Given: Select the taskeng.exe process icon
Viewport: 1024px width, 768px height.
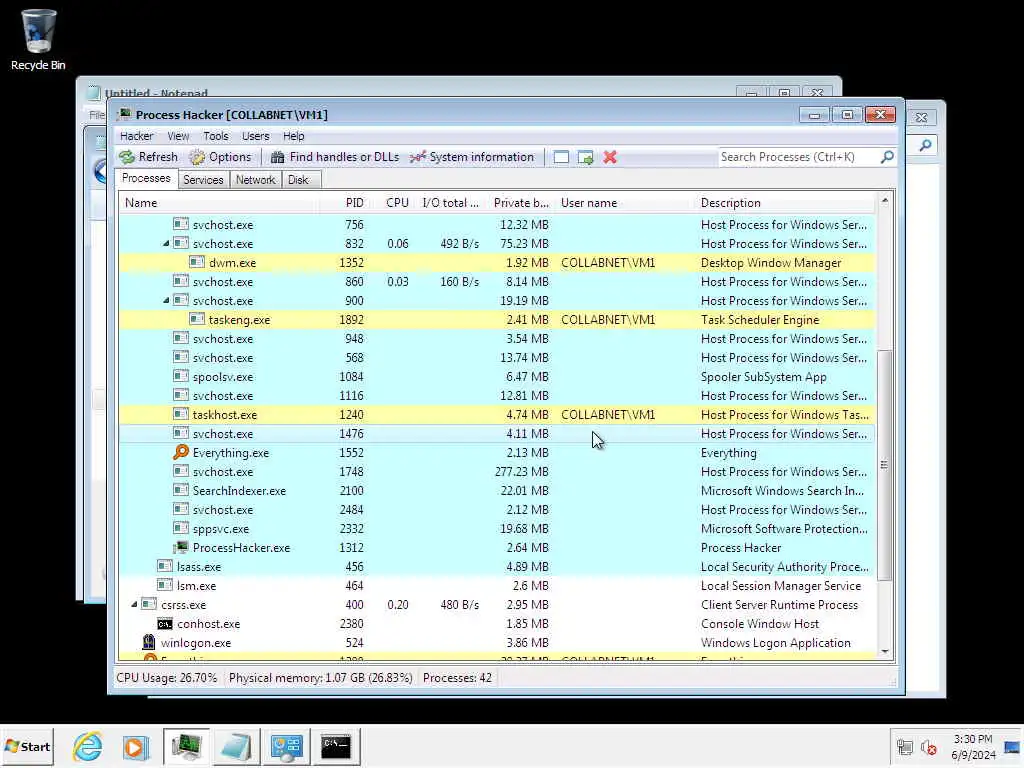Looking at the screenshot, I should [197, 319].
